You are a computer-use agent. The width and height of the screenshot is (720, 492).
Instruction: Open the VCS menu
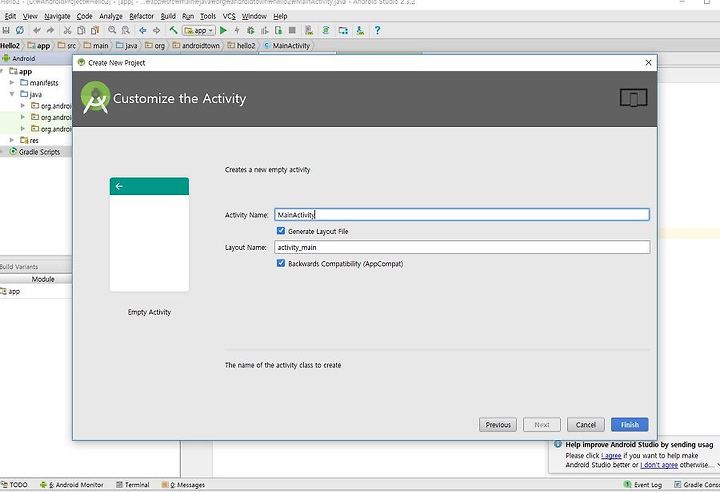[x=229, y=16]
